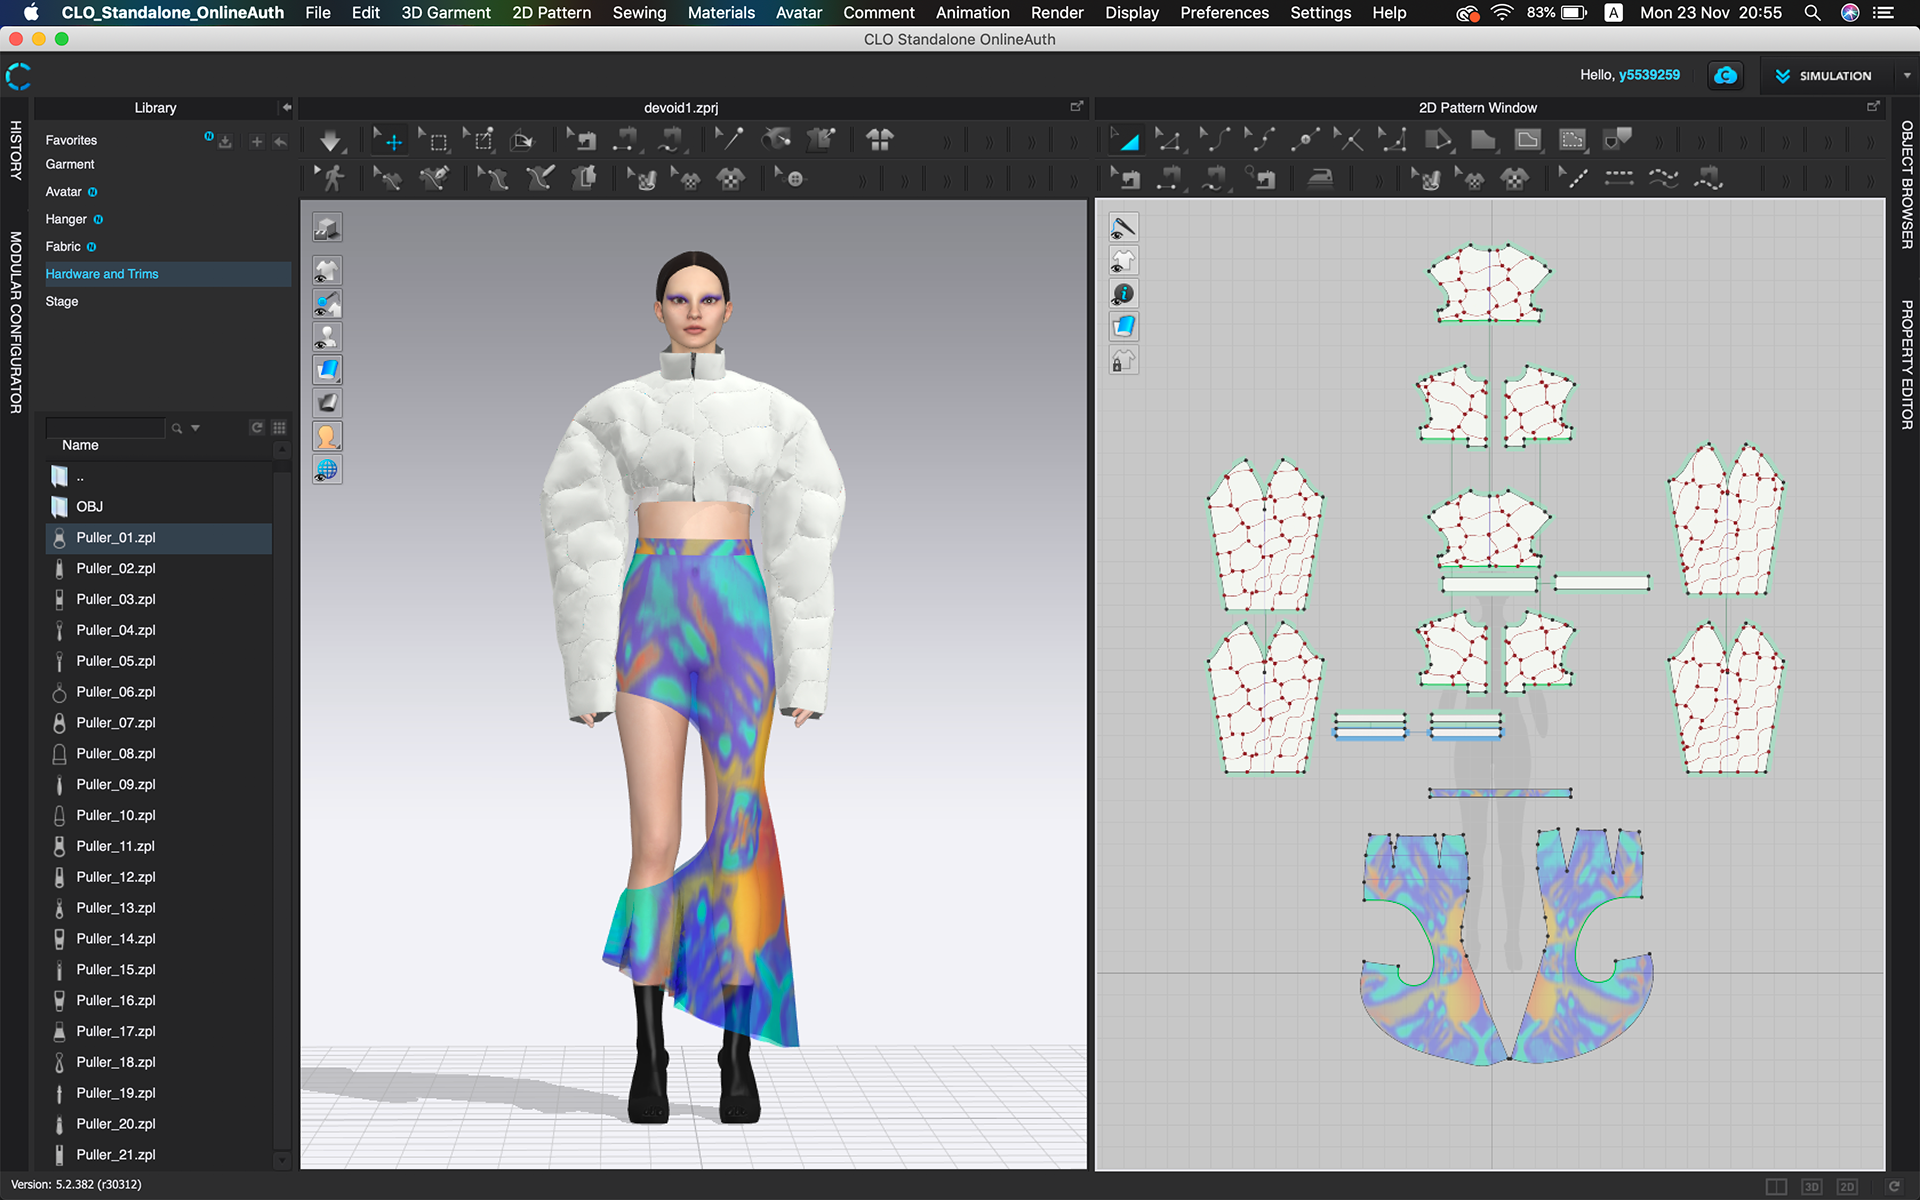This screenshot has width=1920, height=1200.
Task: Click the y5539259 username link
Action: pos(1649,75)
